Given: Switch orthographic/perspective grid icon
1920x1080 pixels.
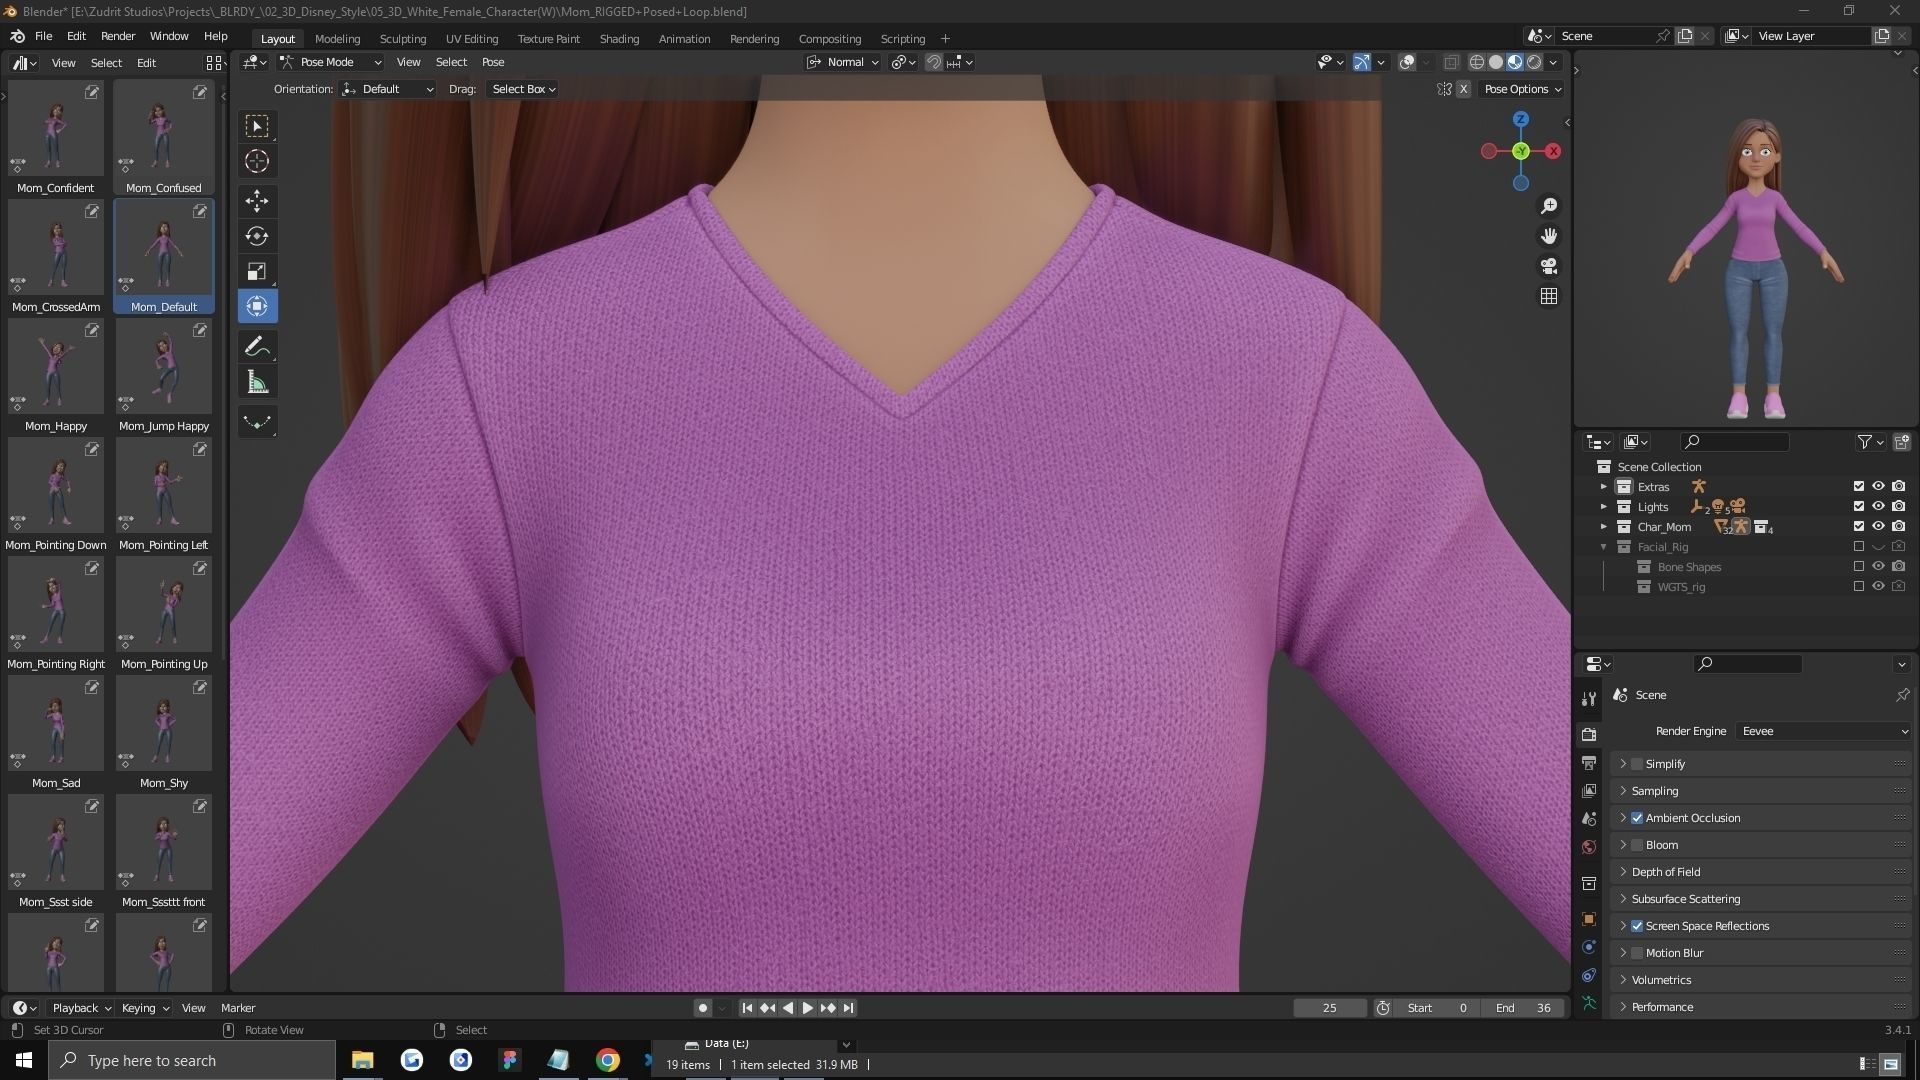Looking at the screenshot, I should 1549,296.
